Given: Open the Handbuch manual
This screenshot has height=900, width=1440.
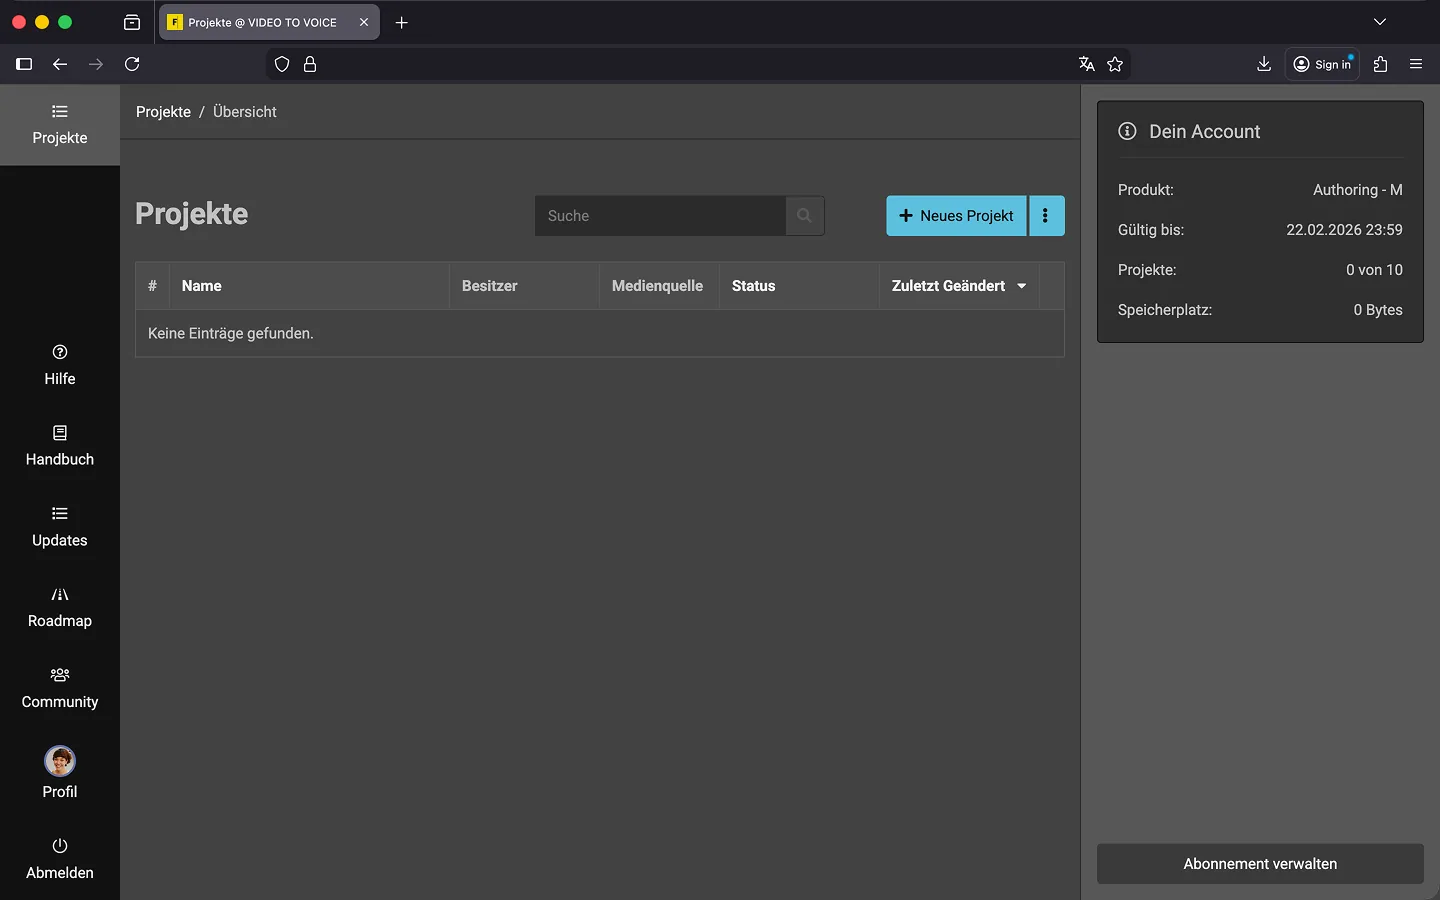Looking at the screenshot, I should click(60, 446).
